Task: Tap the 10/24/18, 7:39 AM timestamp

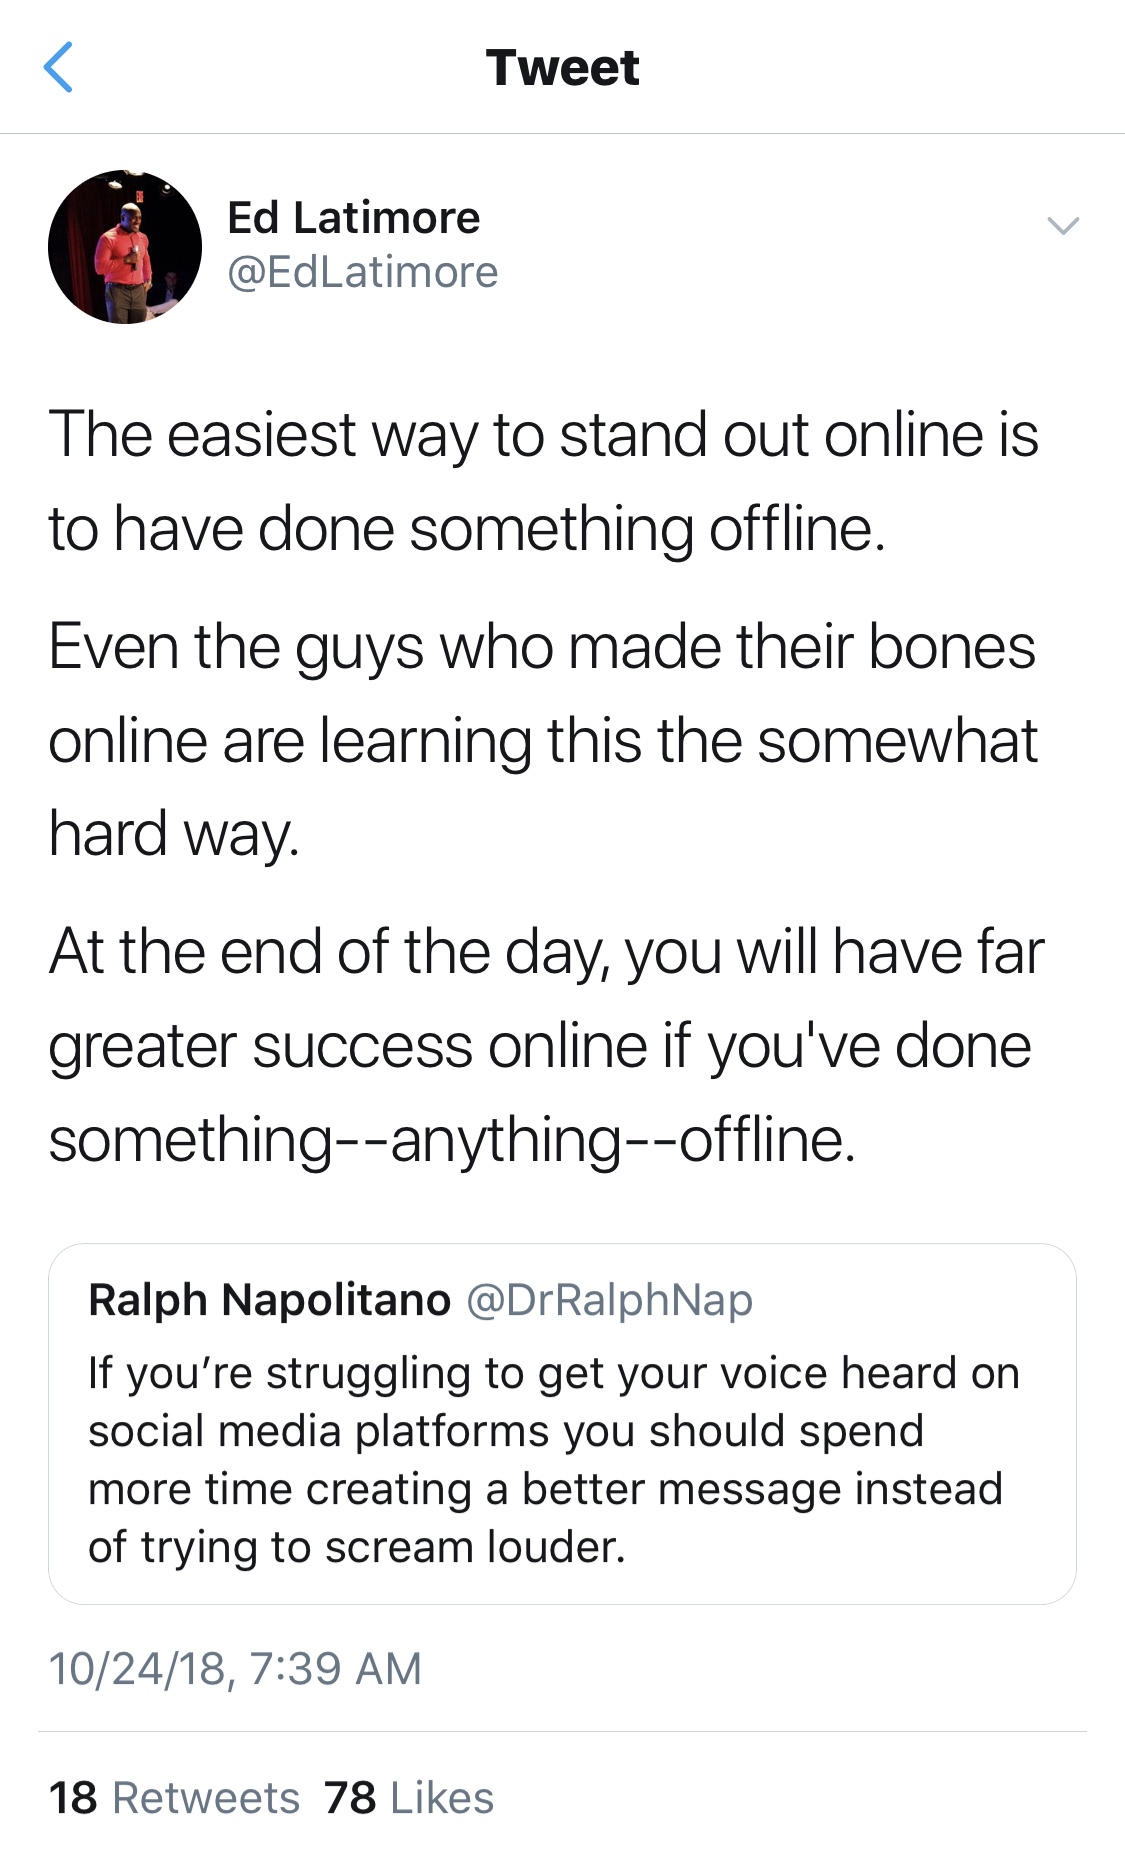Action: [235, 1668]
